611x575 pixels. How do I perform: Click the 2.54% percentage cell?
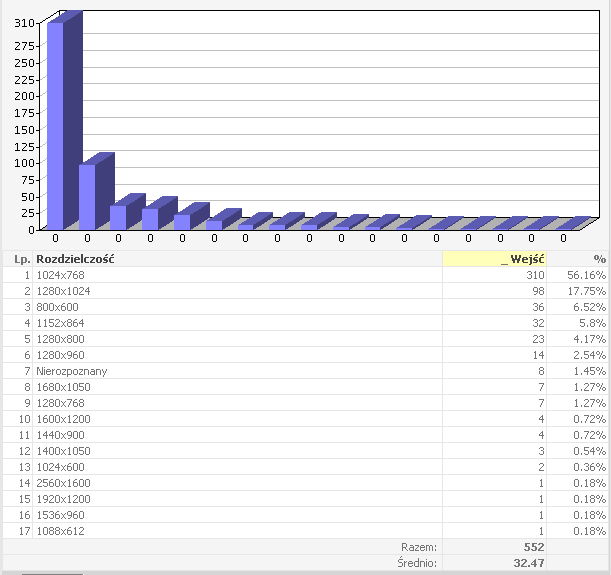click(x=590, y=355)
